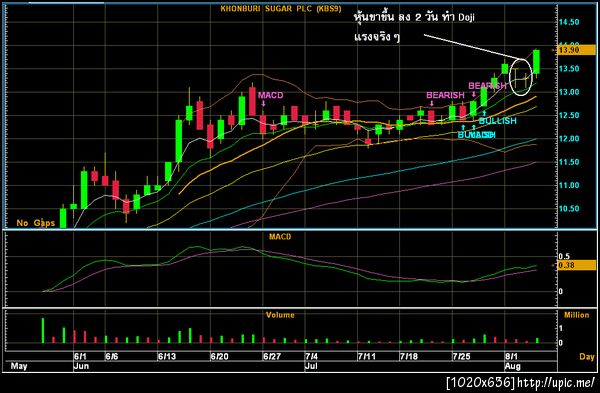
Task: Click the May month label
Action: [x=19, y=366]
